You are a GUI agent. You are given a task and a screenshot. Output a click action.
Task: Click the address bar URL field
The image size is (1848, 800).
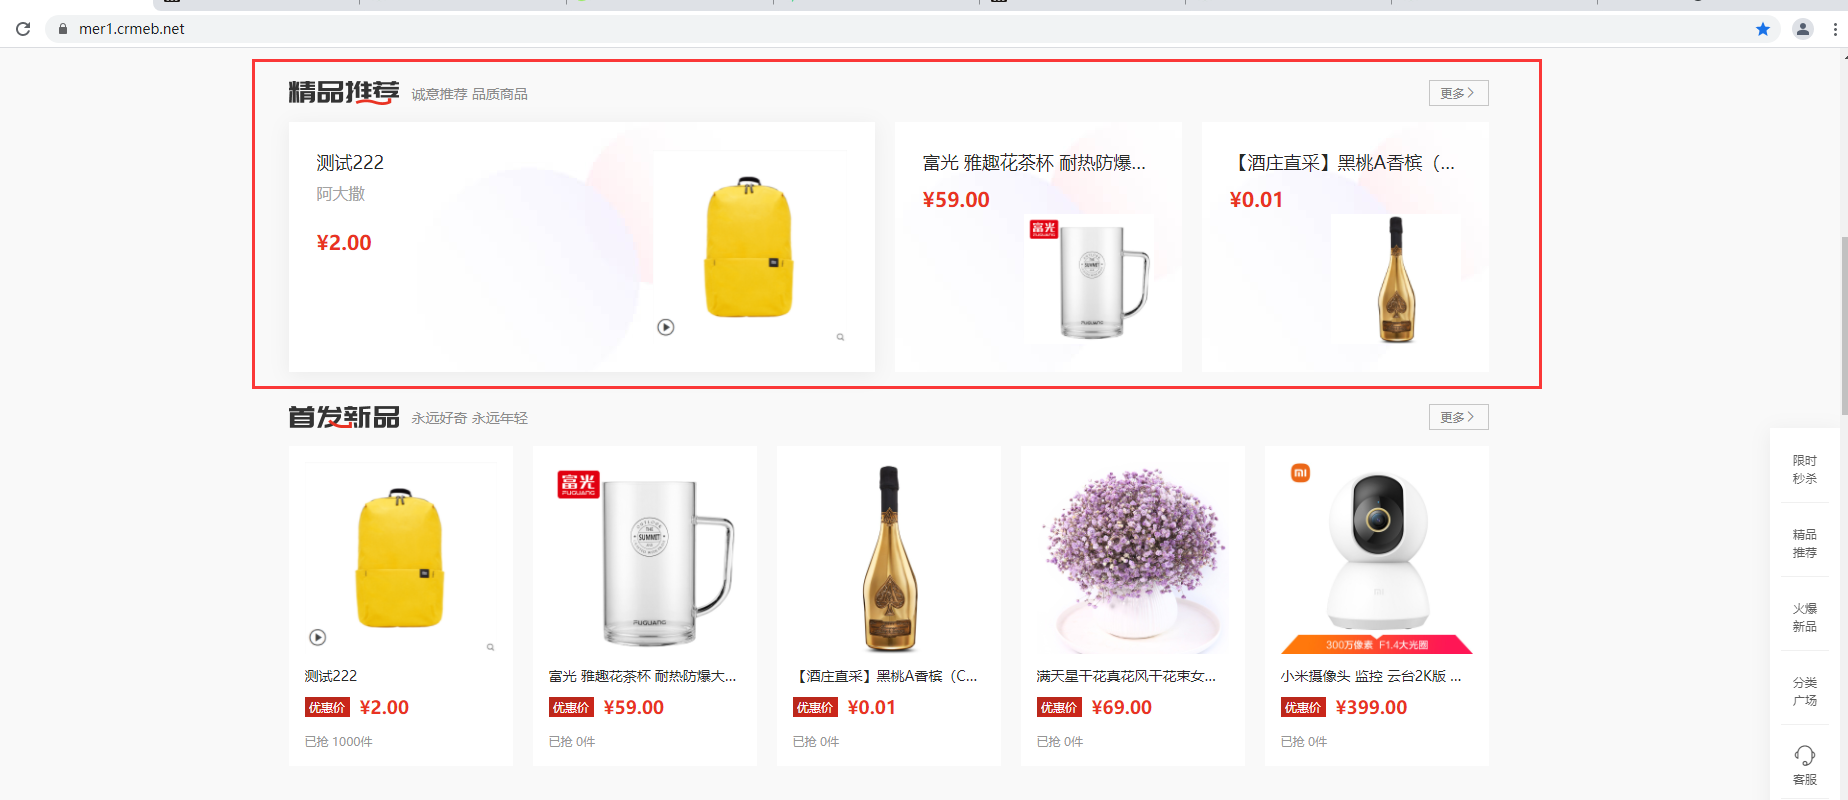(x=900, y=29)
